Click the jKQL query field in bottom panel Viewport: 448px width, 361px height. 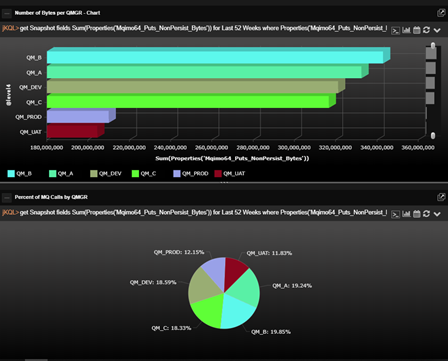click(203, 212)
